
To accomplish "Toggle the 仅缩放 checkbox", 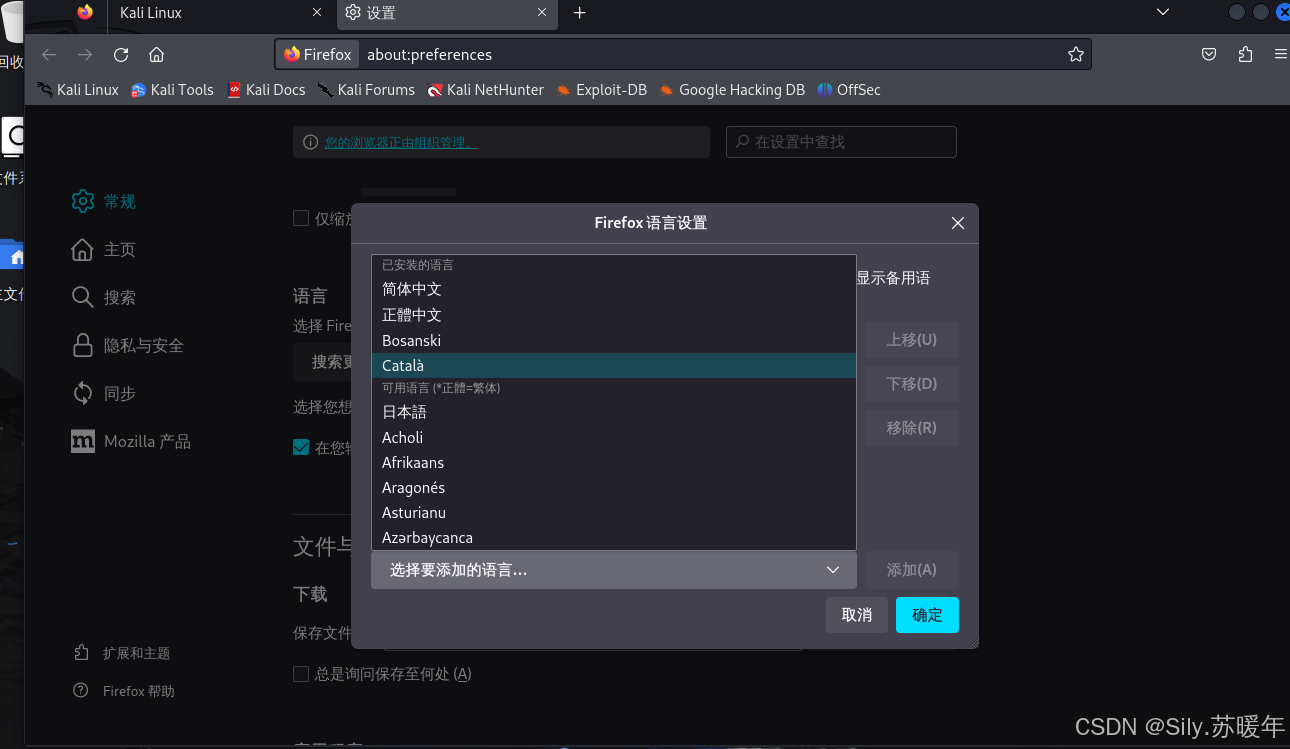I will tap(301, 218).
